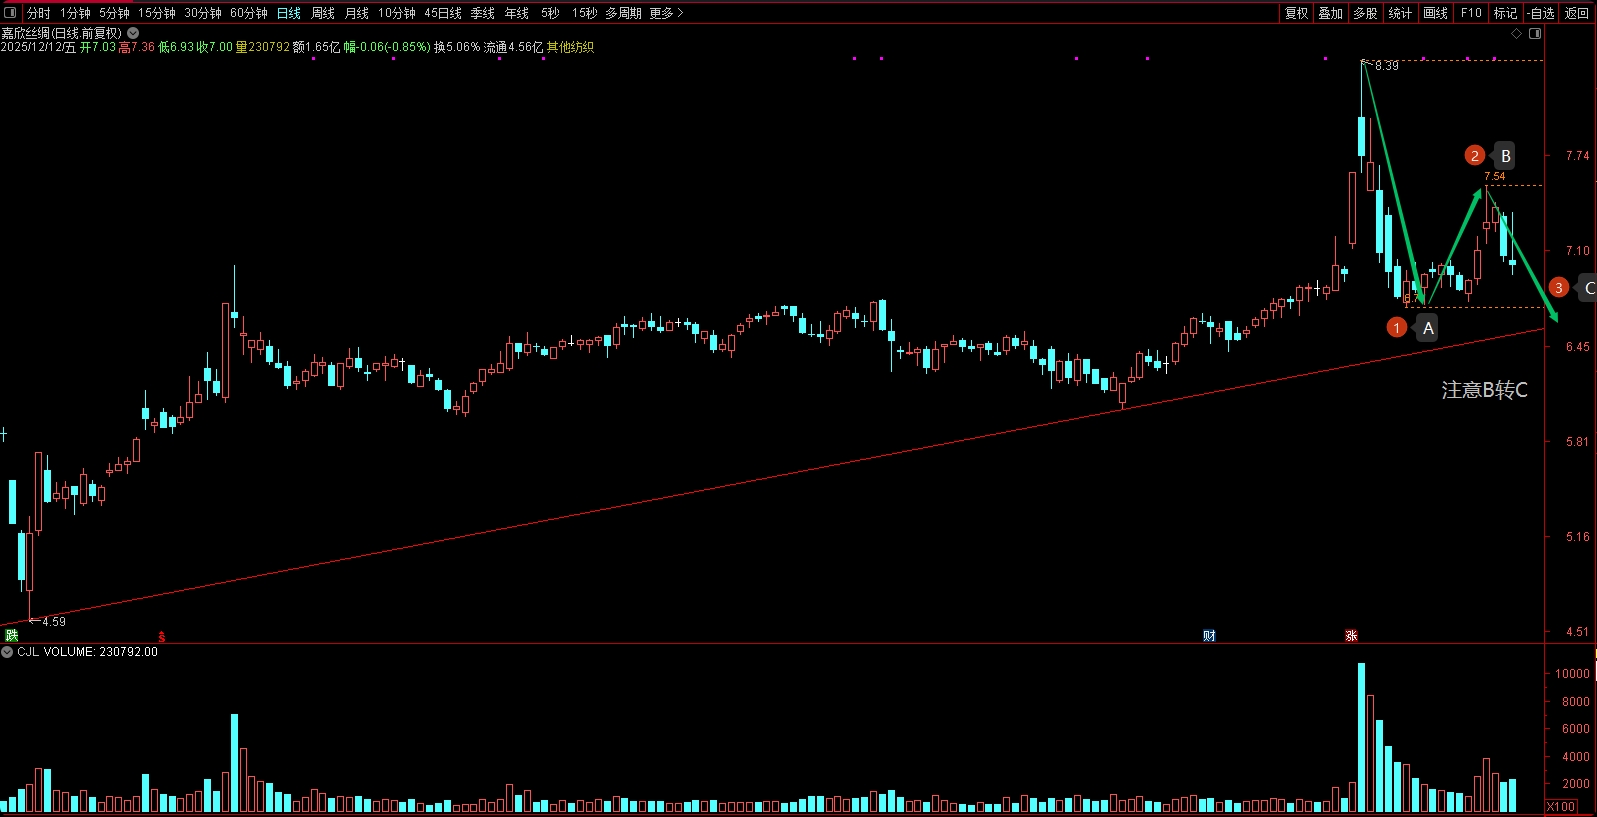Click the 财 financial report marker
This screenshot has height=817, width=1597.
pyautogui.click(x=1209, y=636)
